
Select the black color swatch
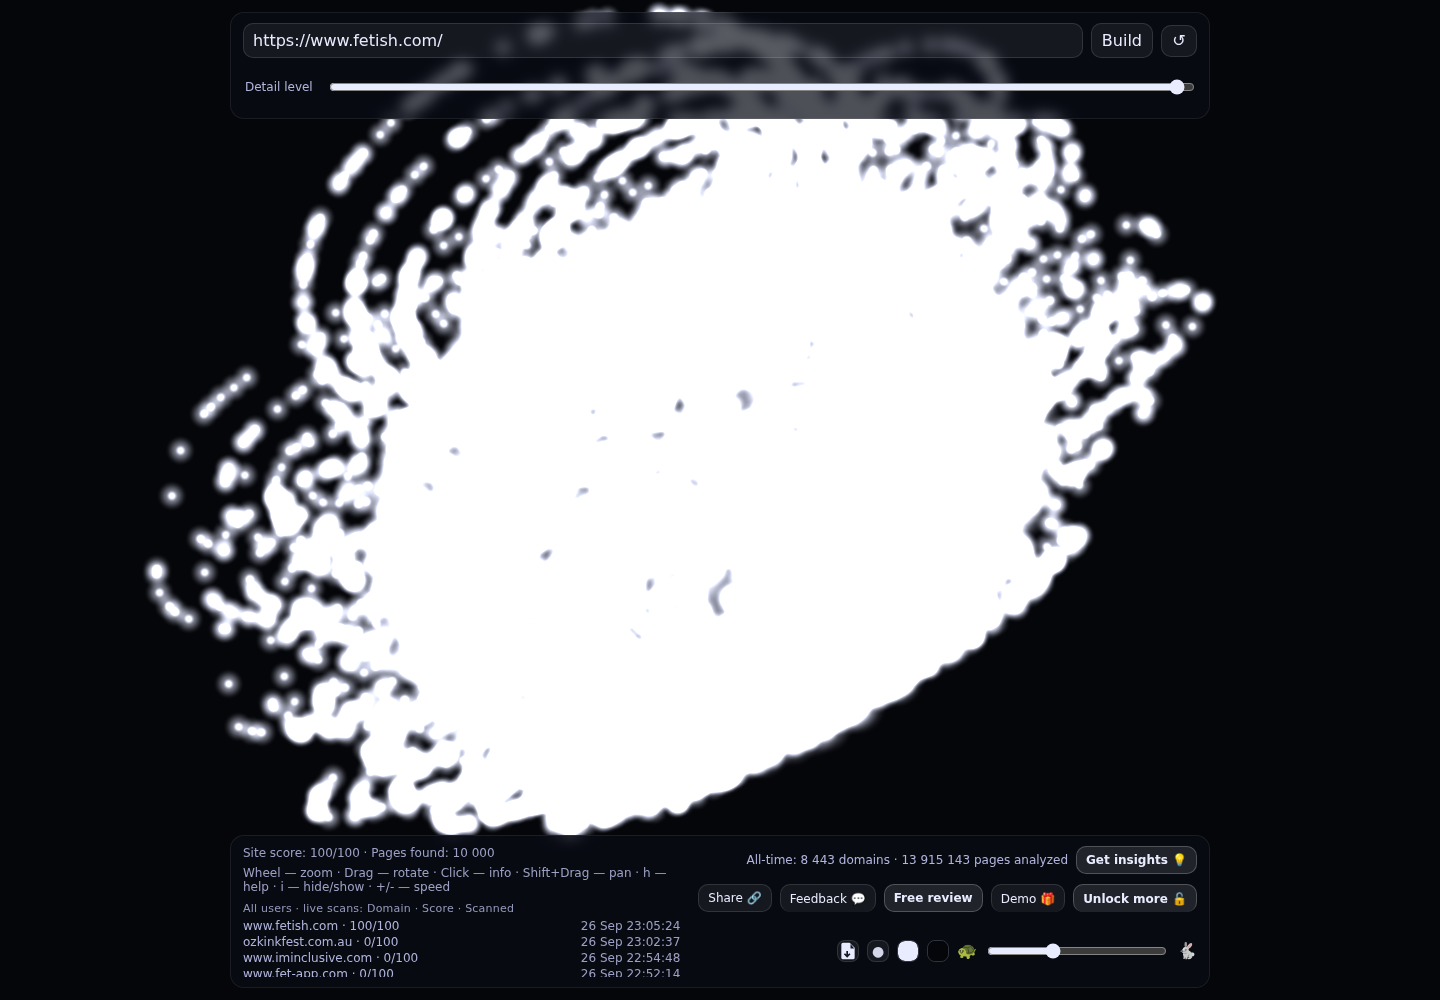[938, 951]
